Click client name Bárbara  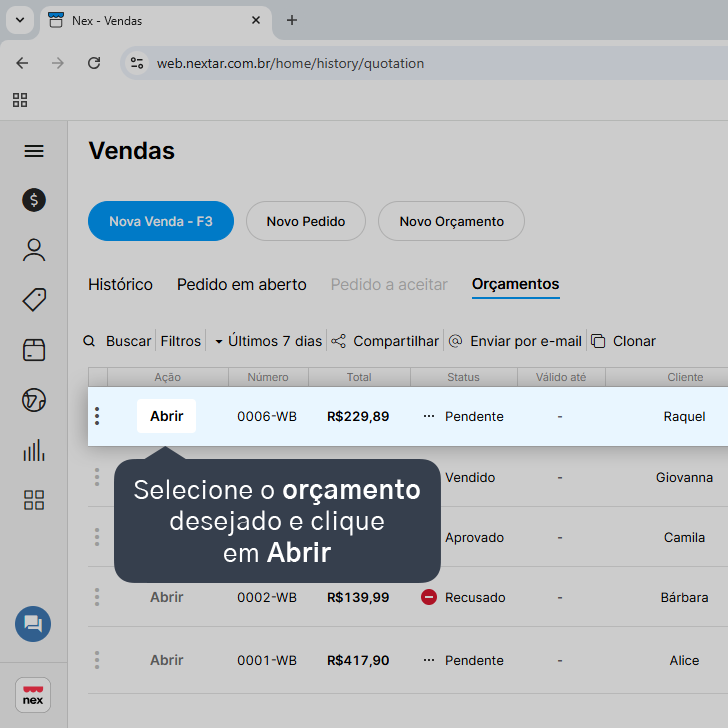tap(684, 598)
